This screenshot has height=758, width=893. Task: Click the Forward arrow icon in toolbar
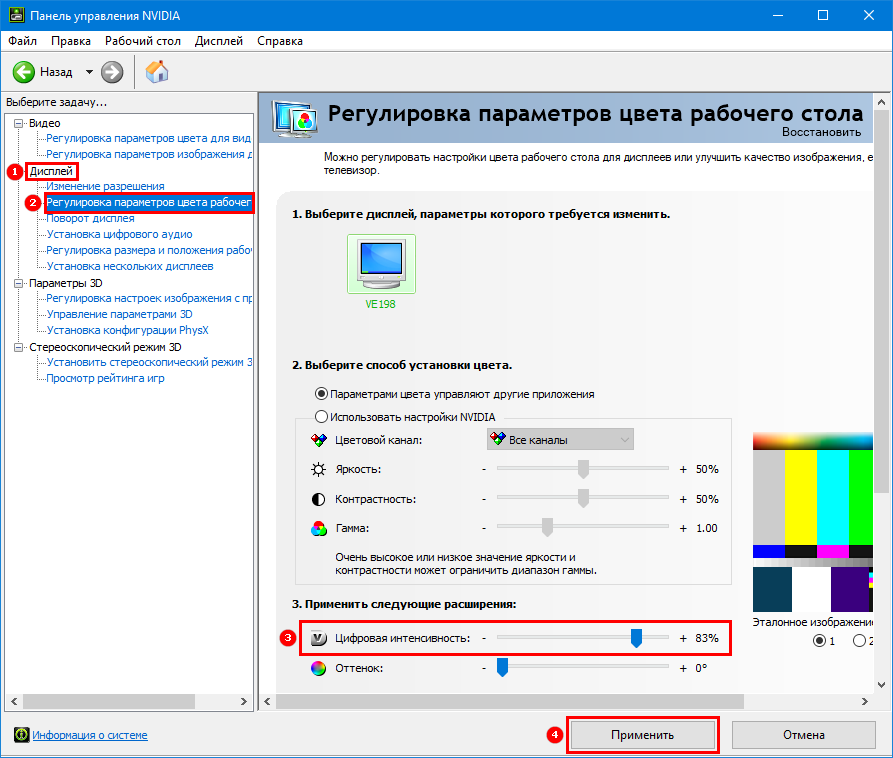[112, 72]
